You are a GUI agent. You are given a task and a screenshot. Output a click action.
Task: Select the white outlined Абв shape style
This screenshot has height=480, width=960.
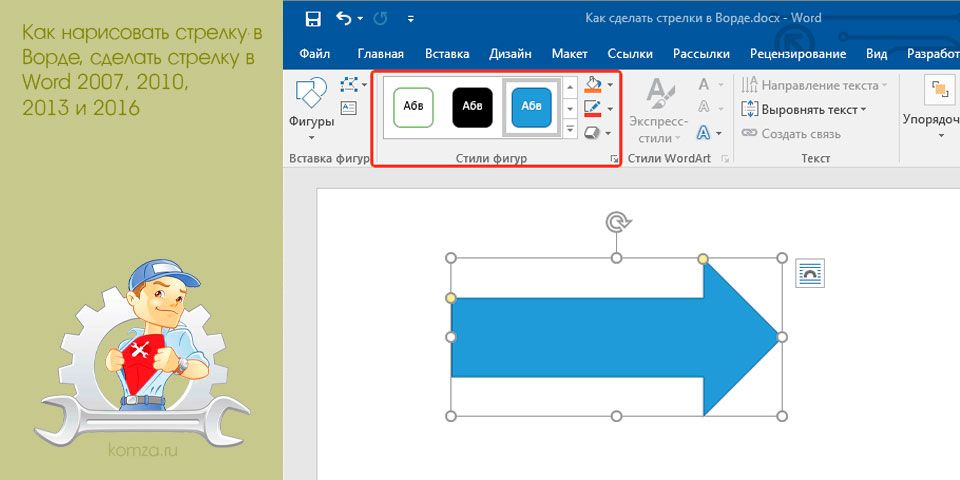(413, 108)
